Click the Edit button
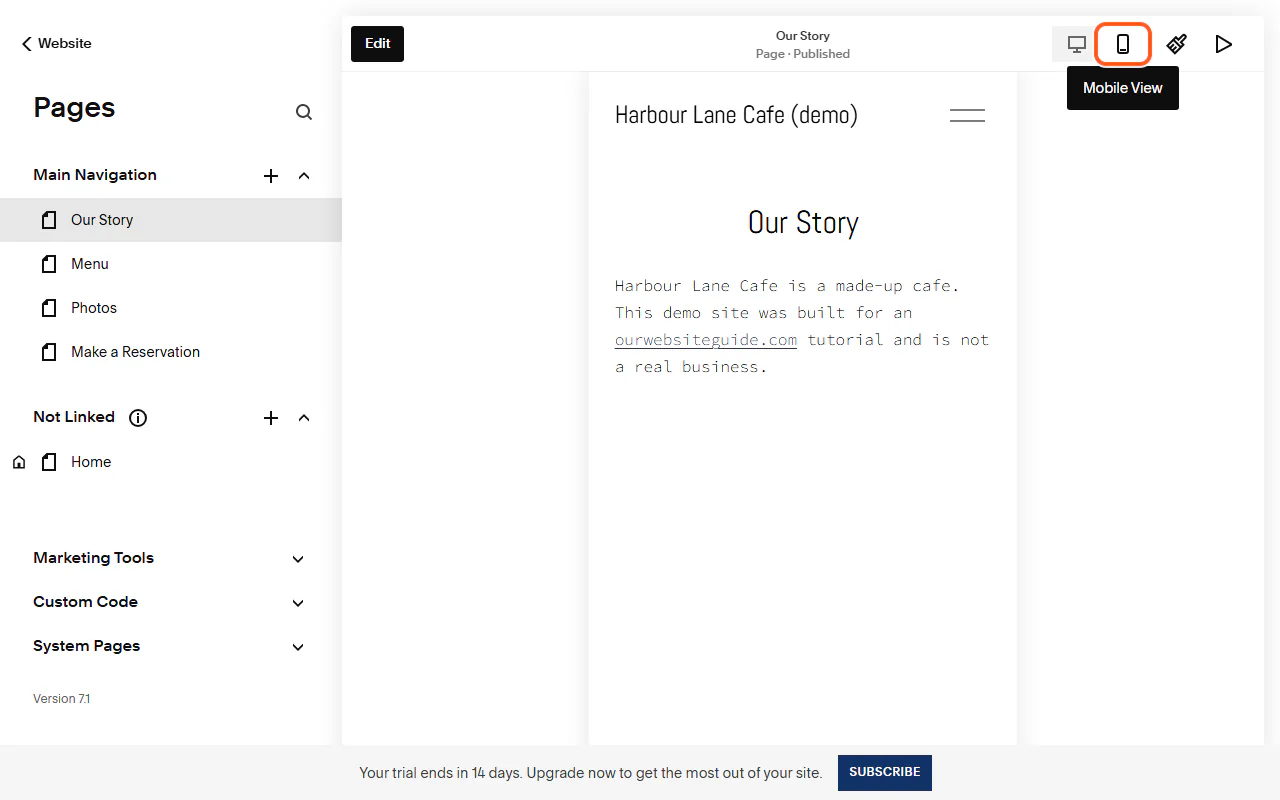 coord(377,44)
